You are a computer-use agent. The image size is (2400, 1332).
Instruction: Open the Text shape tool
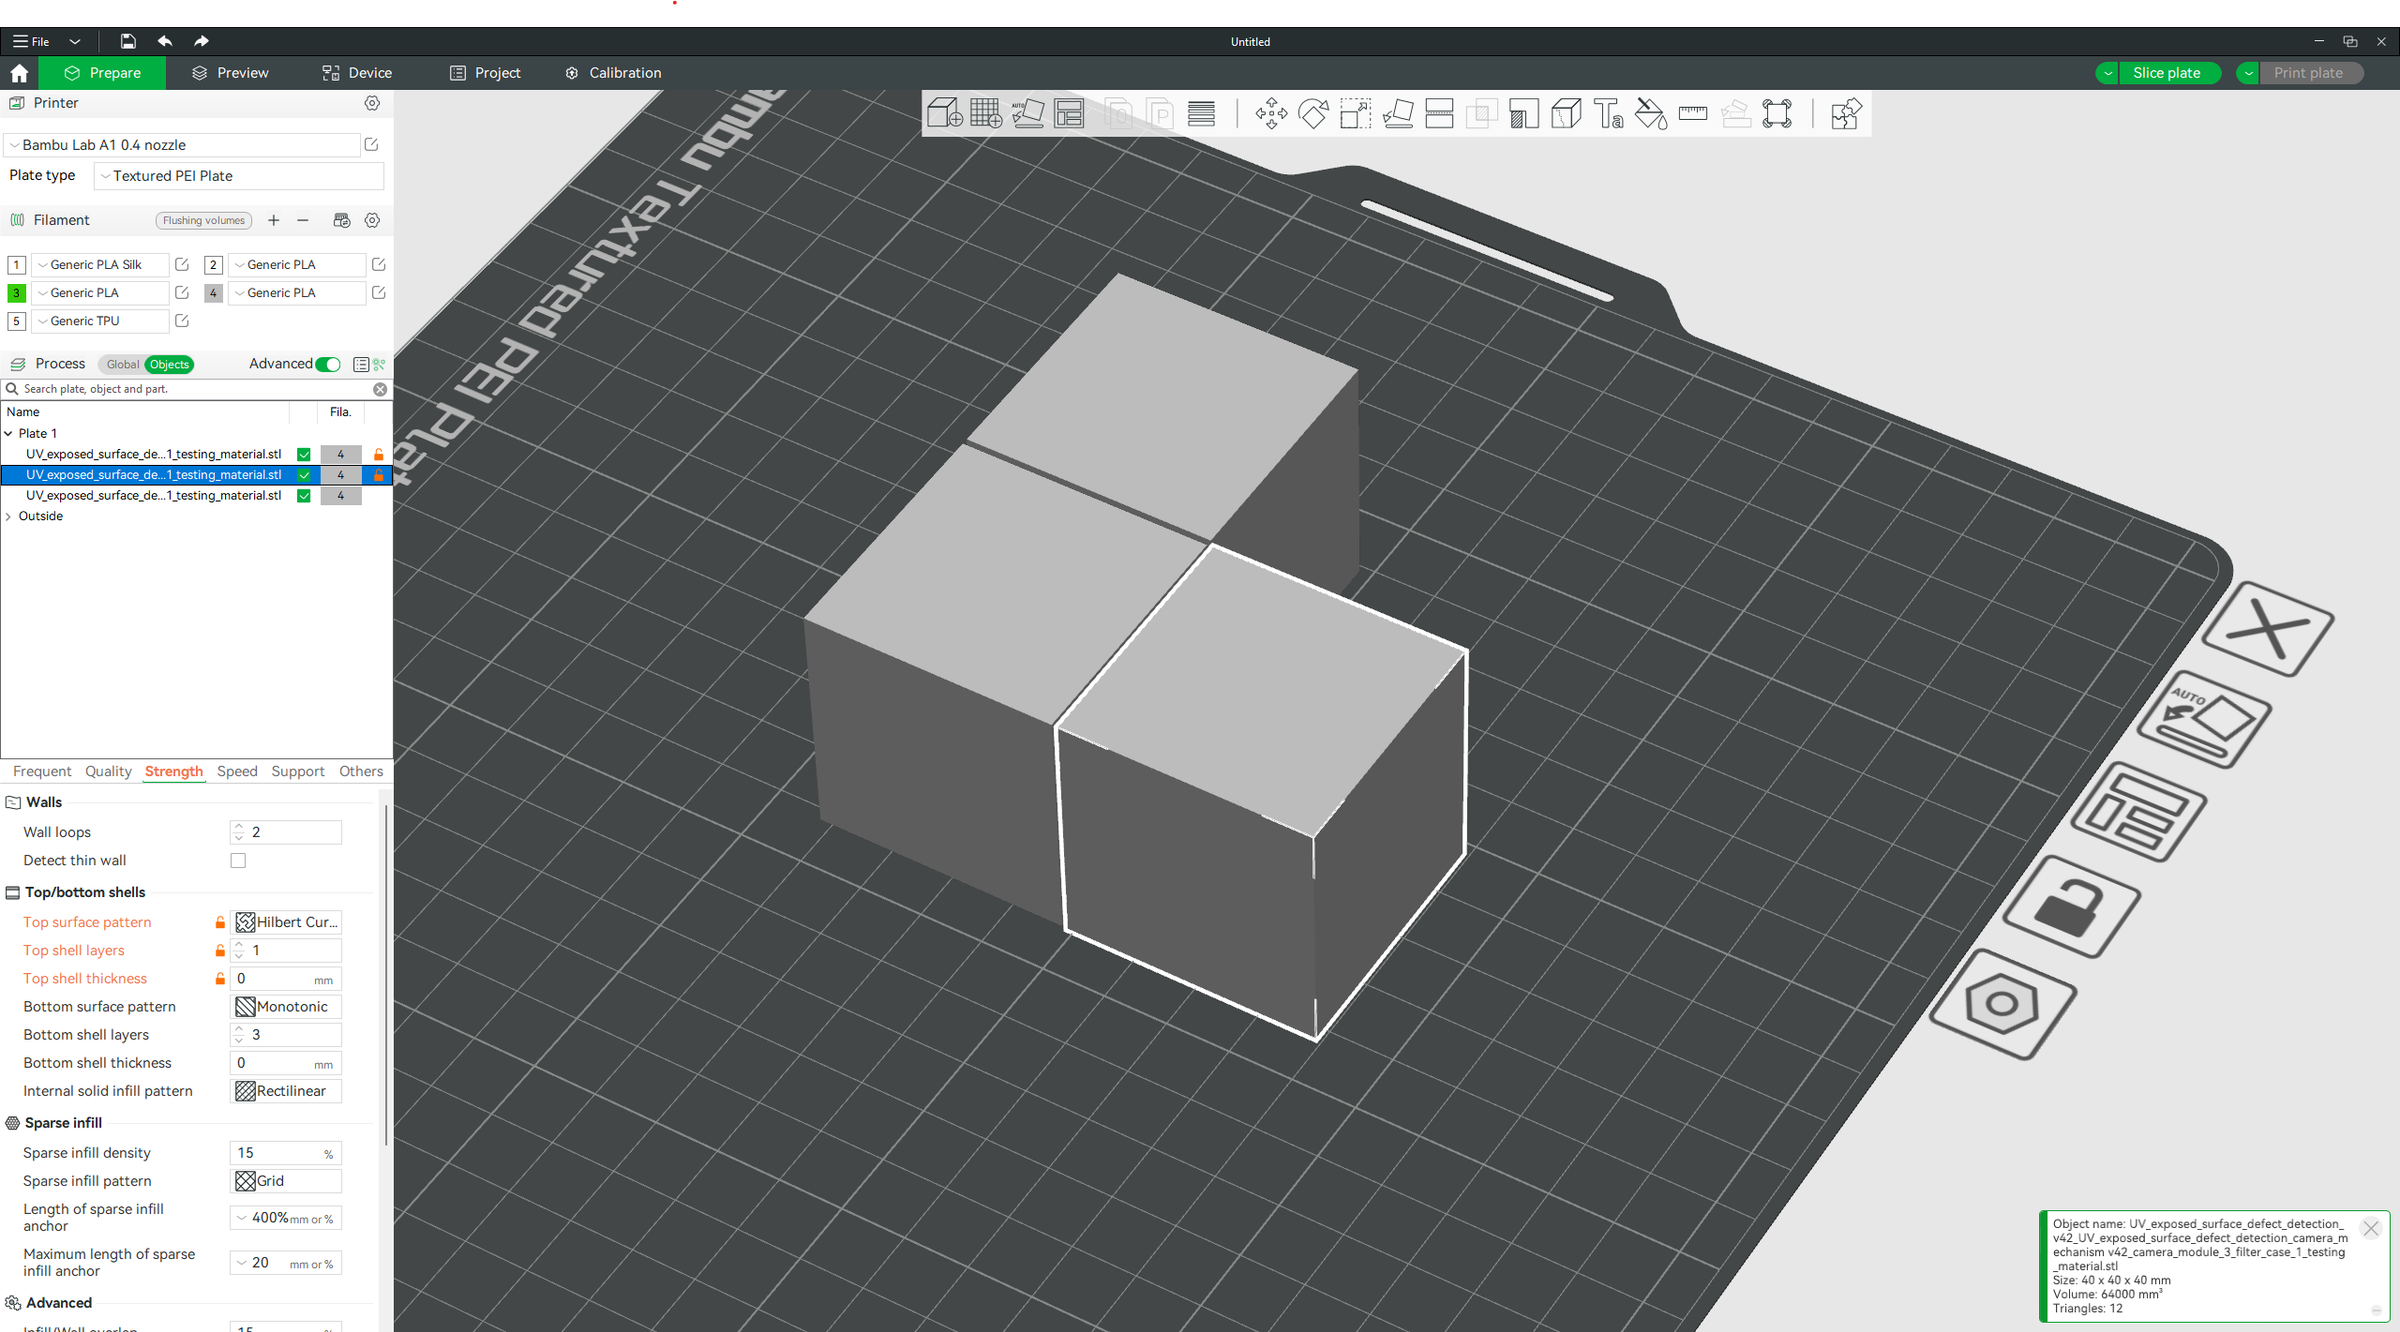1608,114
